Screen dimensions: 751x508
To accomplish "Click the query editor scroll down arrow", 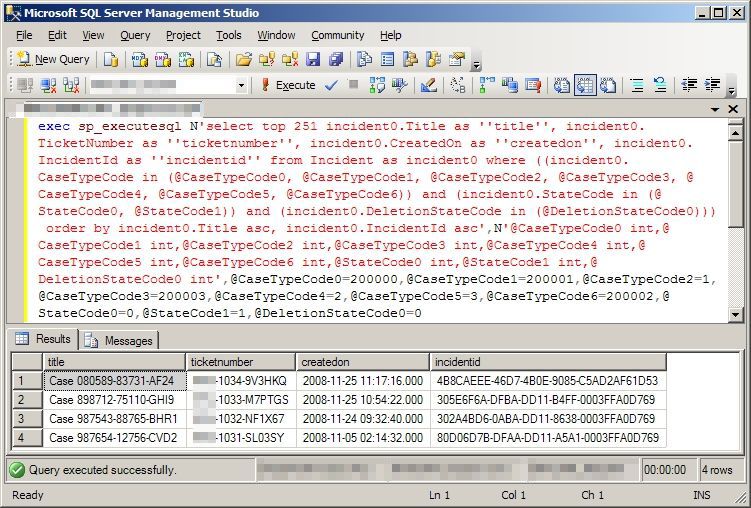I will tap(735, 315).
